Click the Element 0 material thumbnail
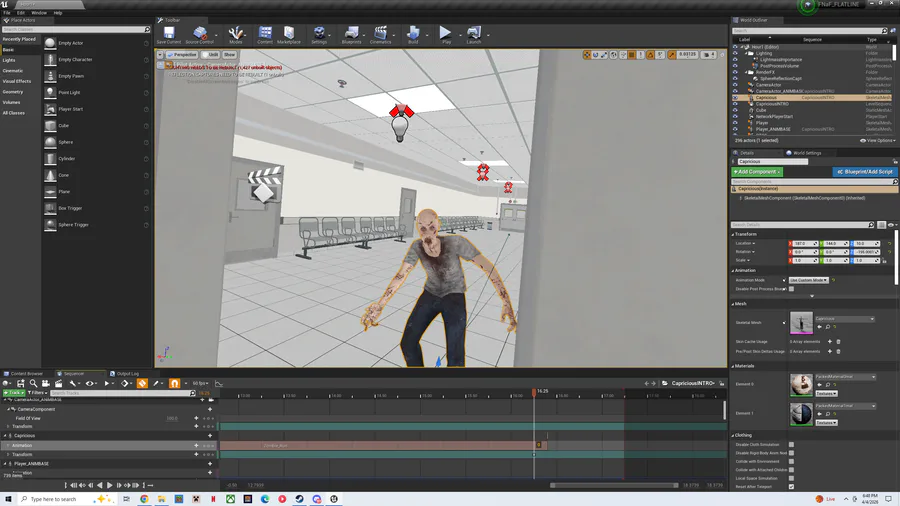The image size is (900, 506). [801, 385]
